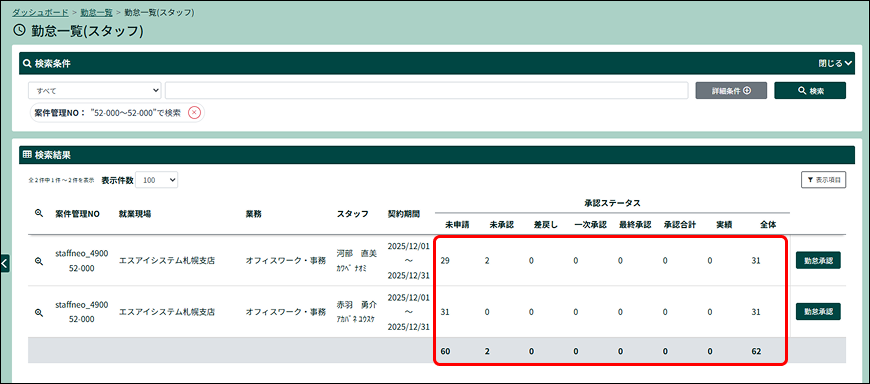870x384 pixels.
Task: Click the grid icon in 検索結果 header
Action: (x=27, y=154)
